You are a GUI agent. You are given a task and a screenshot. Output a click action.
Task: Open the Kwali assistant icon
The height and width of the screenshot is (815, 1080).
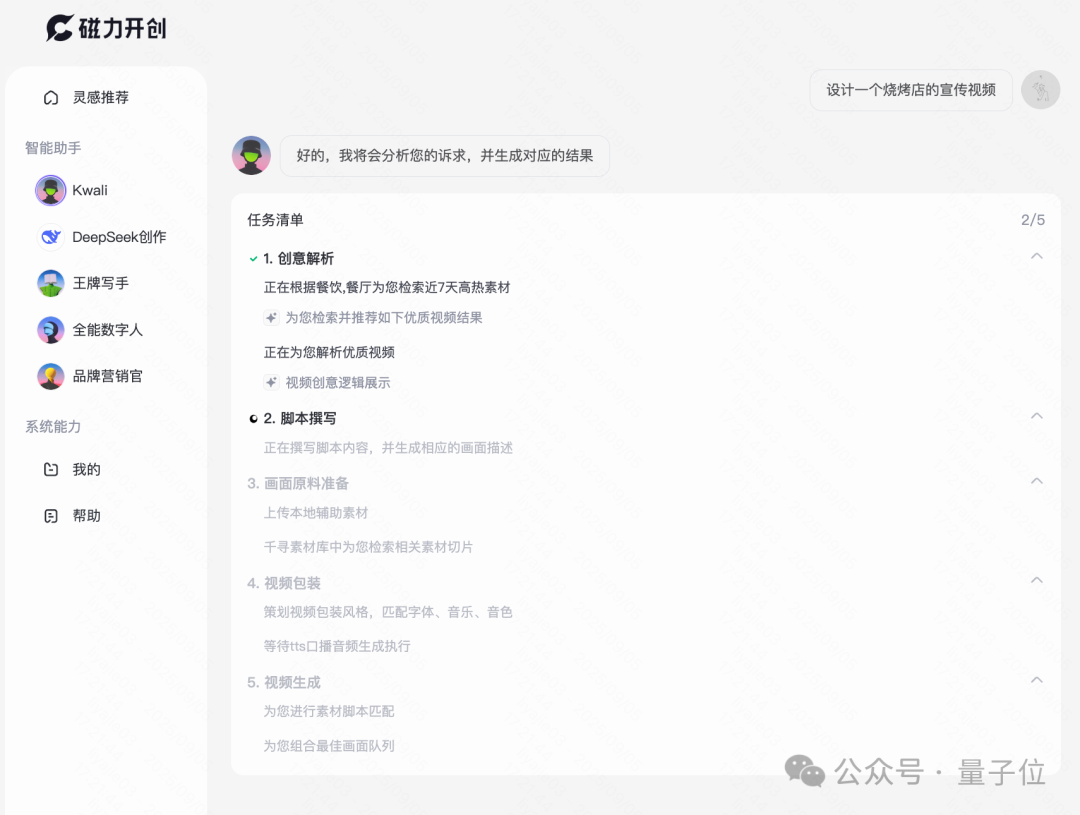(x=50, y=190)
